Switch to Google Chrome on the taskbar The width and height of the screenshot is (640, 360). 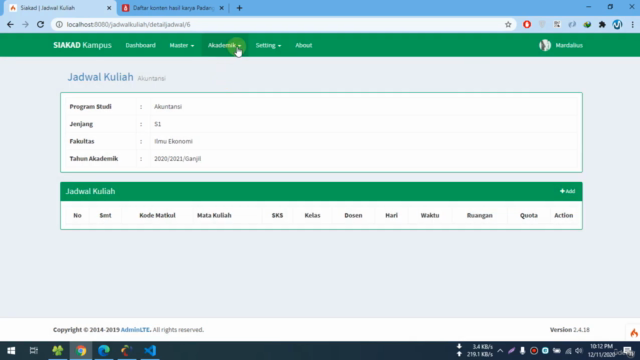pyautogui.click(x=81, y=351)
